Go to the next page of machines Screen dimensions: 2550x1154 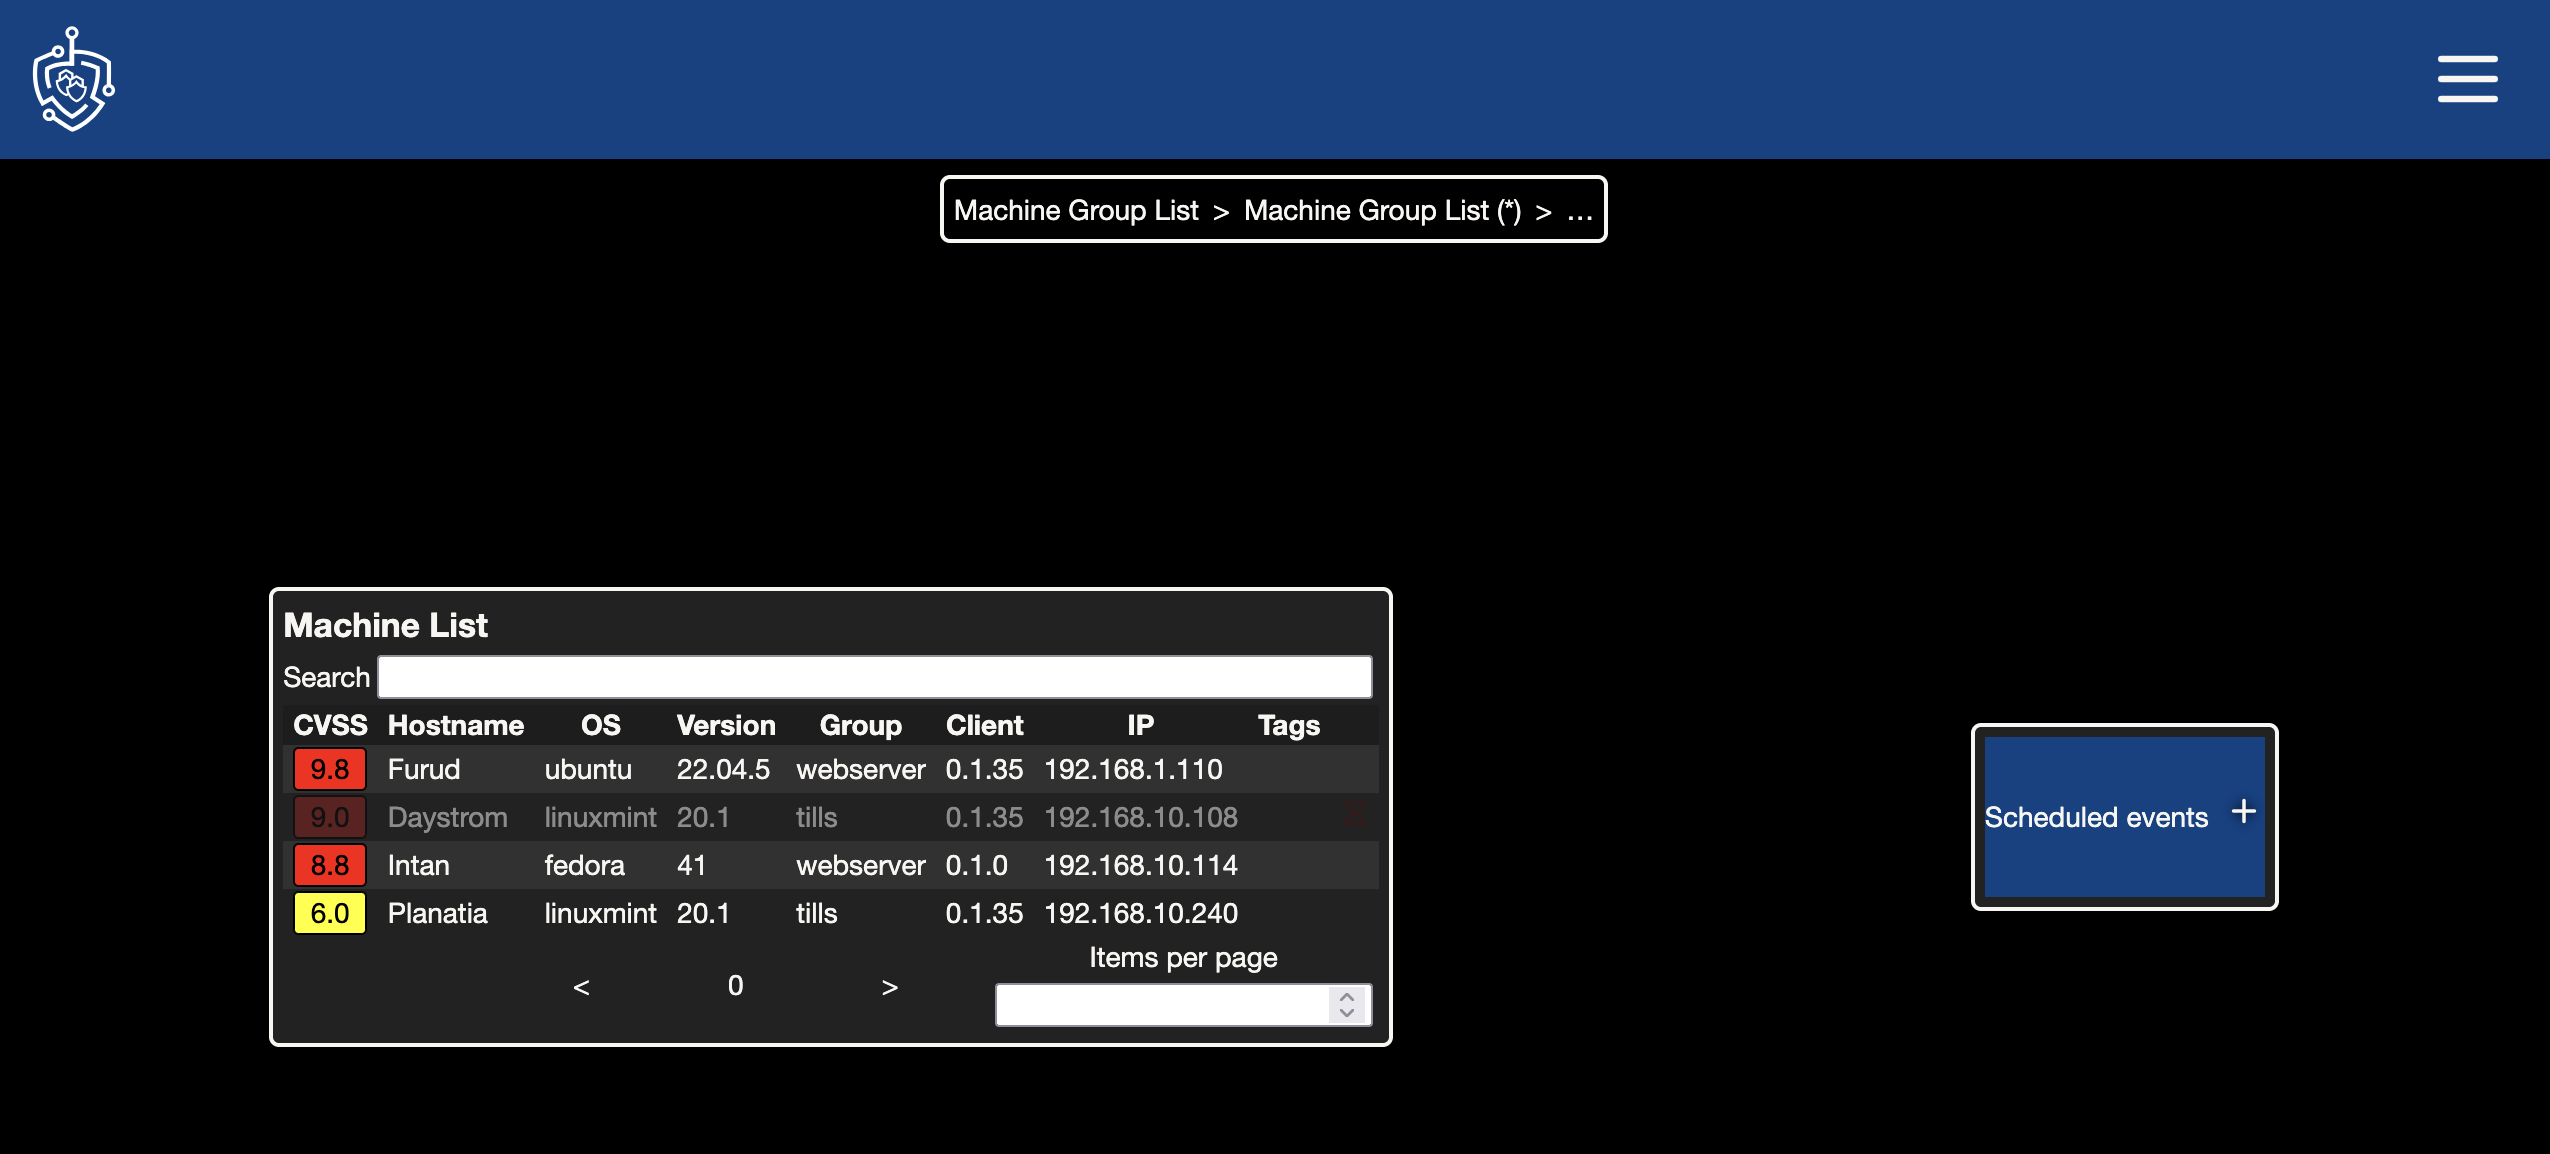pos(889,987)
